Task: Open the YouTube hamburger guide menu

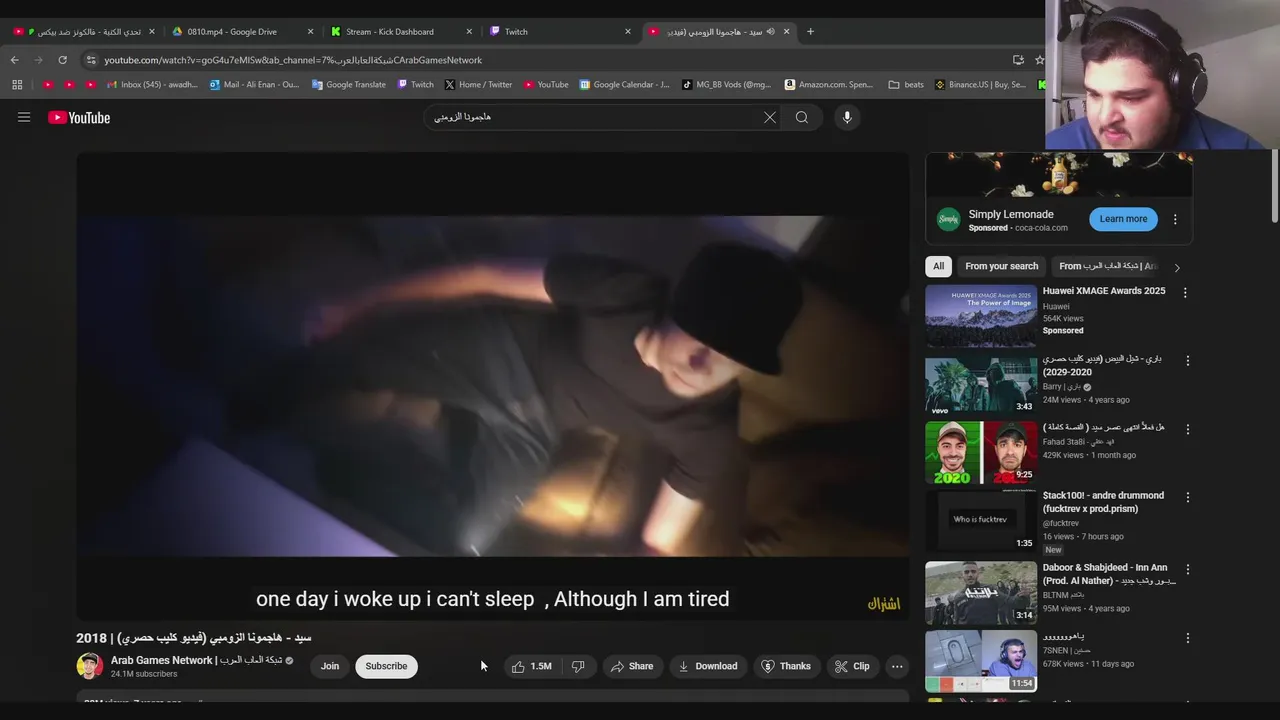Action: point(24,117)
